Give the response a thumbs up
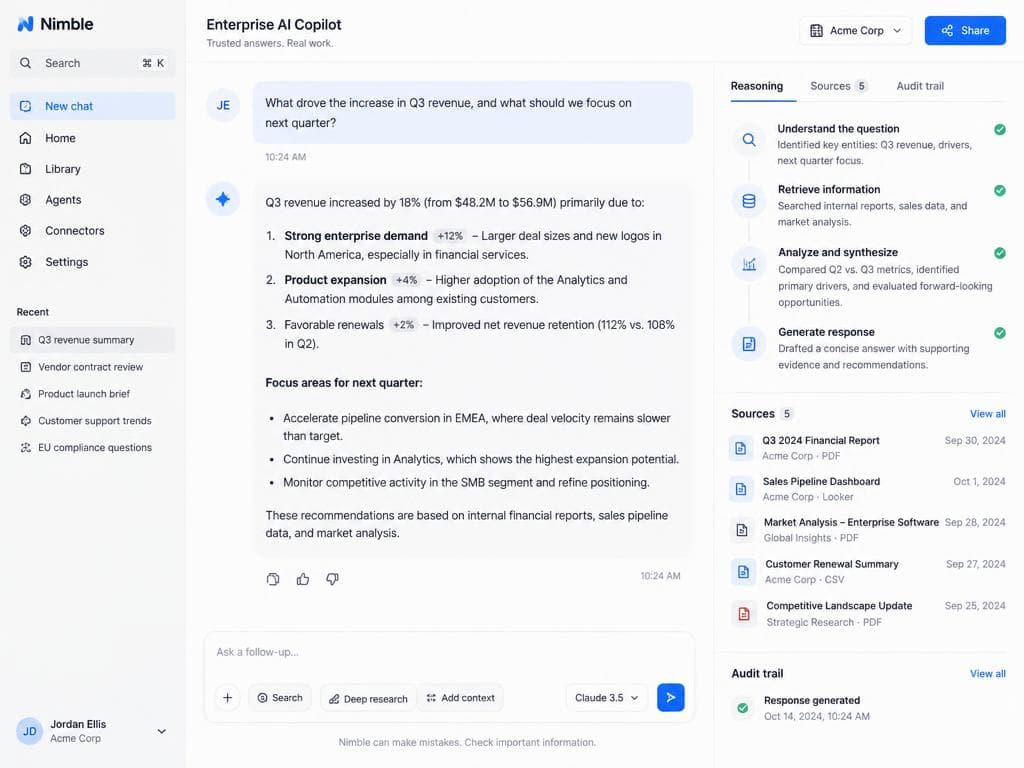The height and width of the screenshot is (768, 1024). click(x=302, y=579)
